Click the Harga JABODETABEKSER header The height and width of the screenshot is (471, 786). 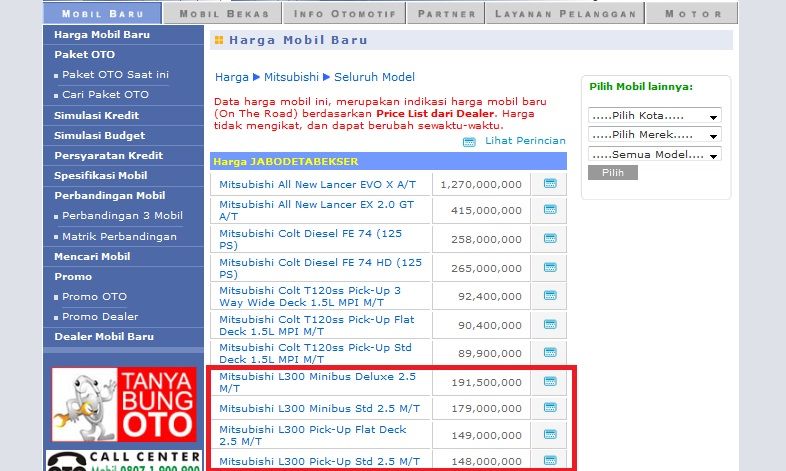pos(388,161)
